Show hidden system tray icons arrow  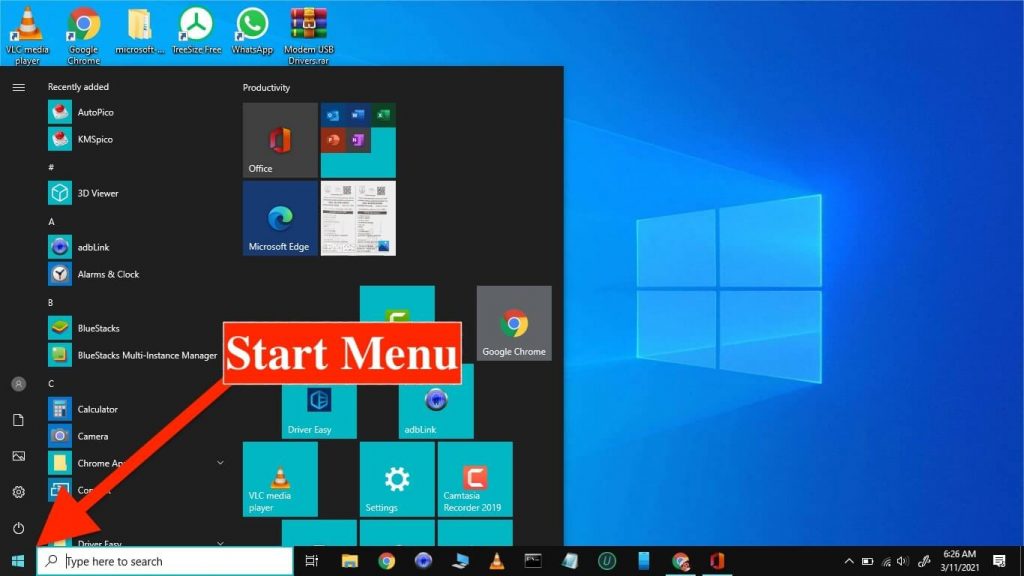click(x=849, y=561)
